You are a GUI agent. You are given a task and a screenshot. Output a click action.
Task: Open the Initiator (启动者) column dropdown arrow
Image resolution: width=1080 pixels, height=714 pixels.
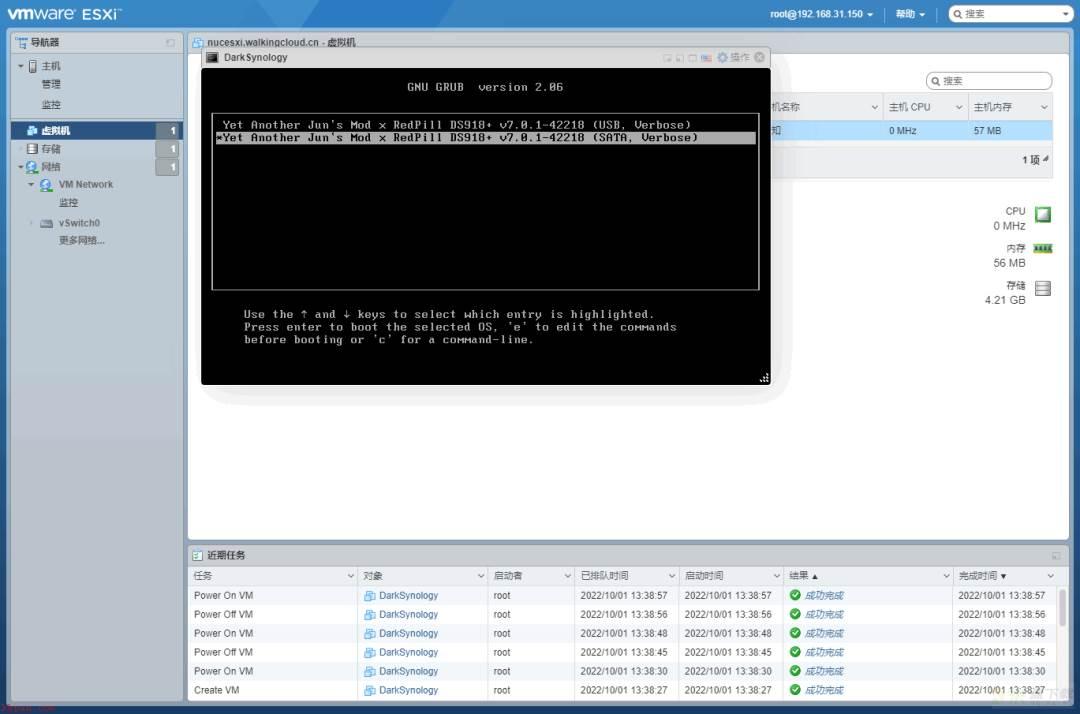568,576
